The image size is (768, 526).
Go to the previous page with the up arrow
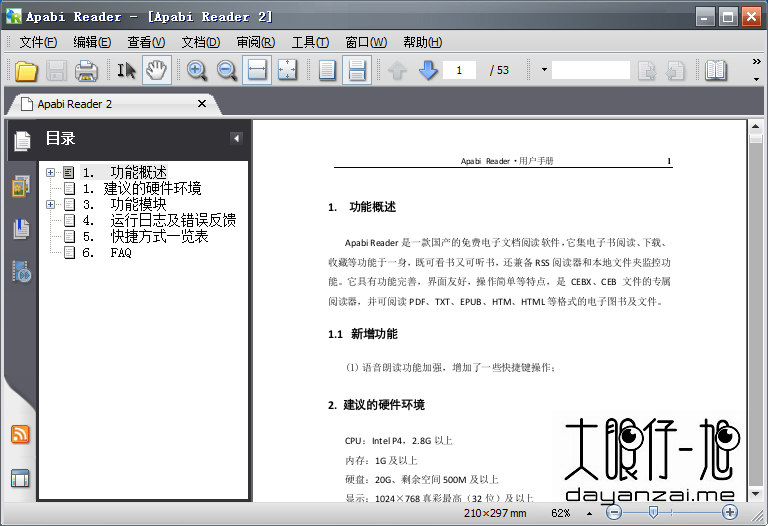pos(397,71)
